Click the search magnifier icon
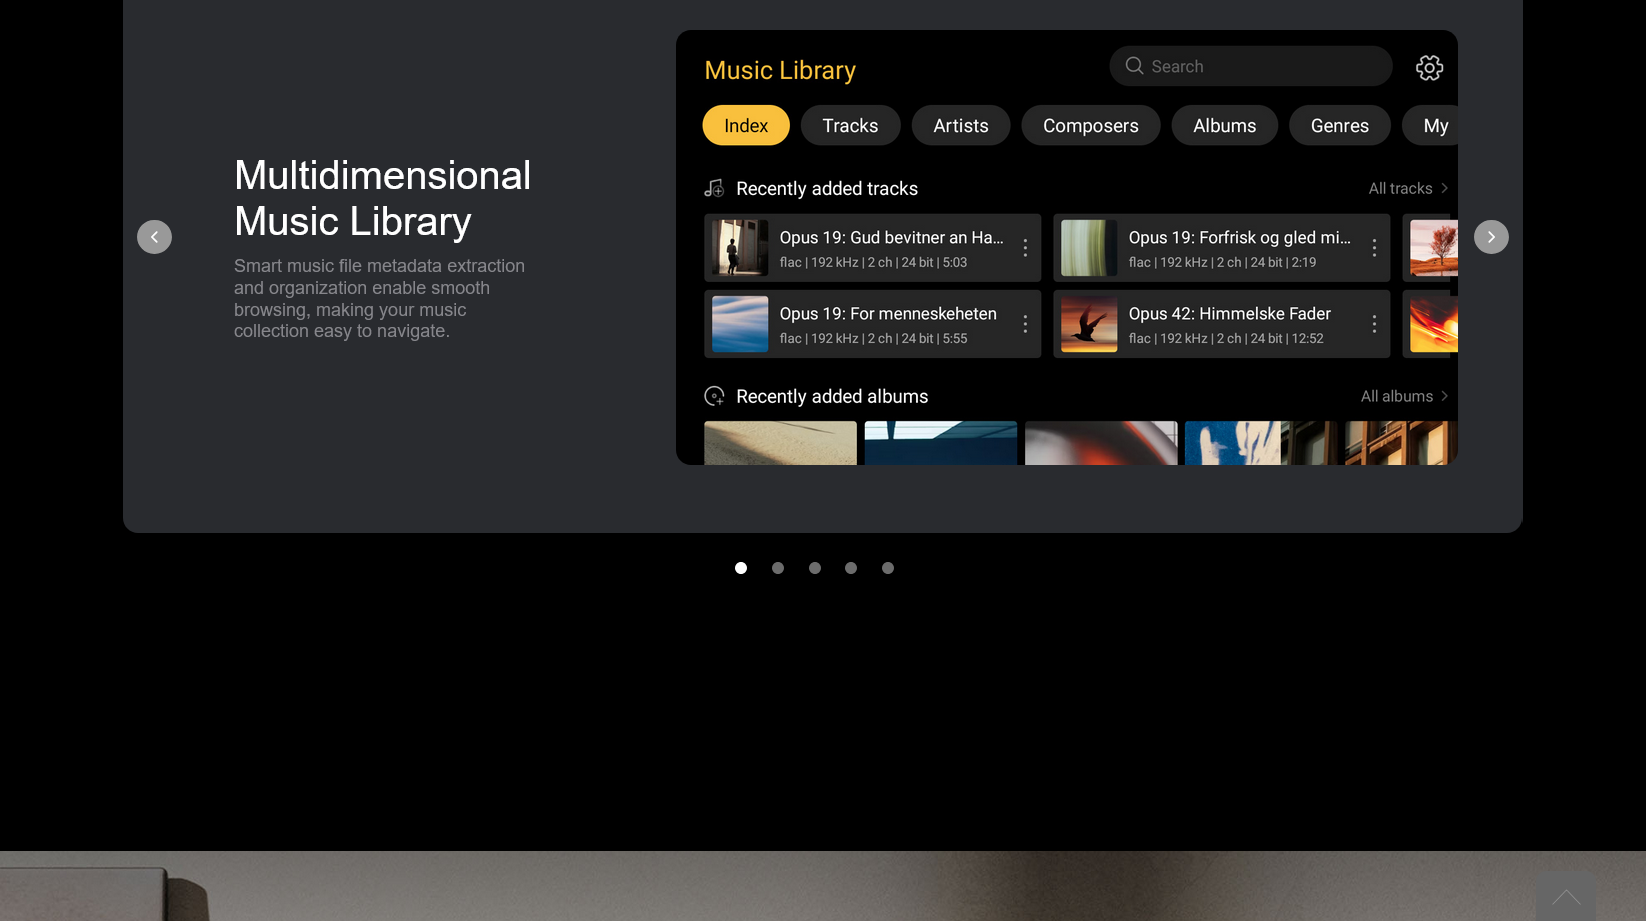The height and width of the screenshot is (921, 1646). click(x=1134, y=66)
